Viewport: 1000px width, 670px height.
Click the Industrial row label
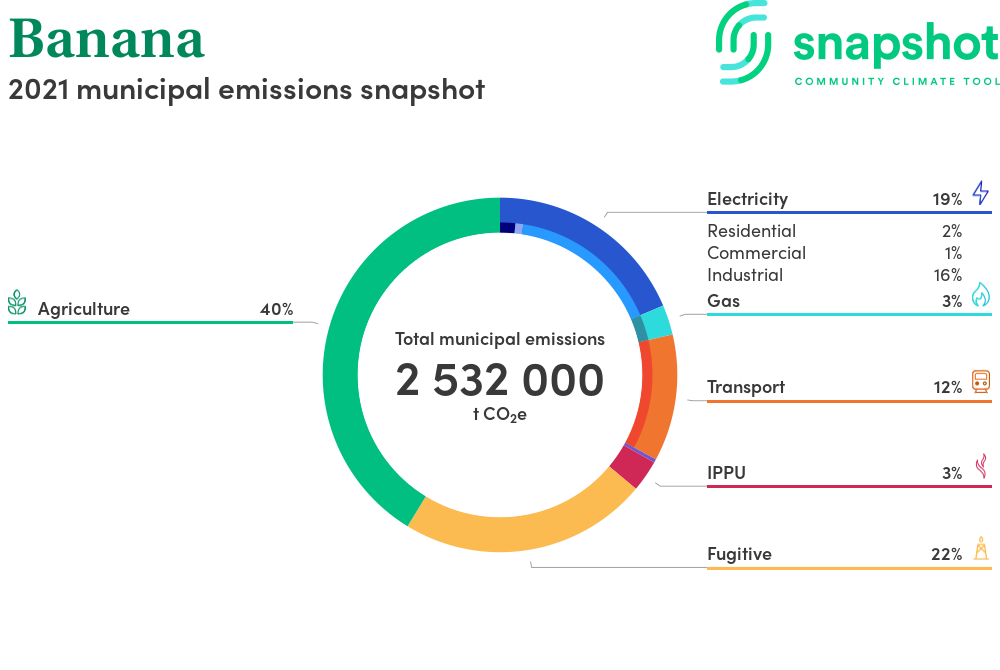coord(745,275)
